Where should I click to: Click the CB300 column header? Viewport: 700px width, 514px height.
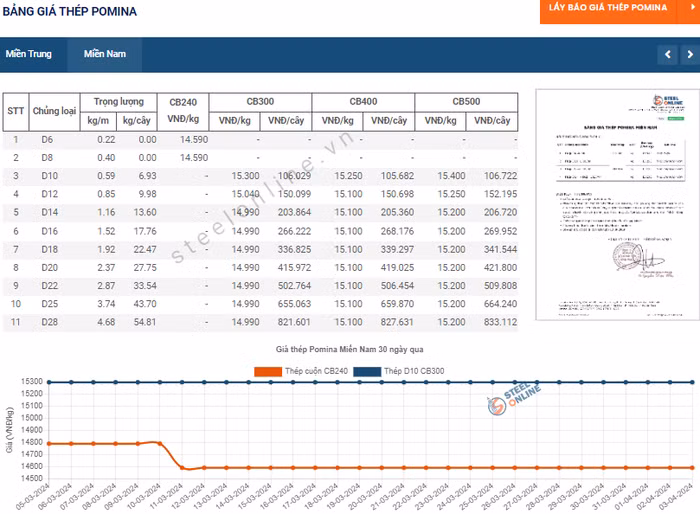pos(260,102)
